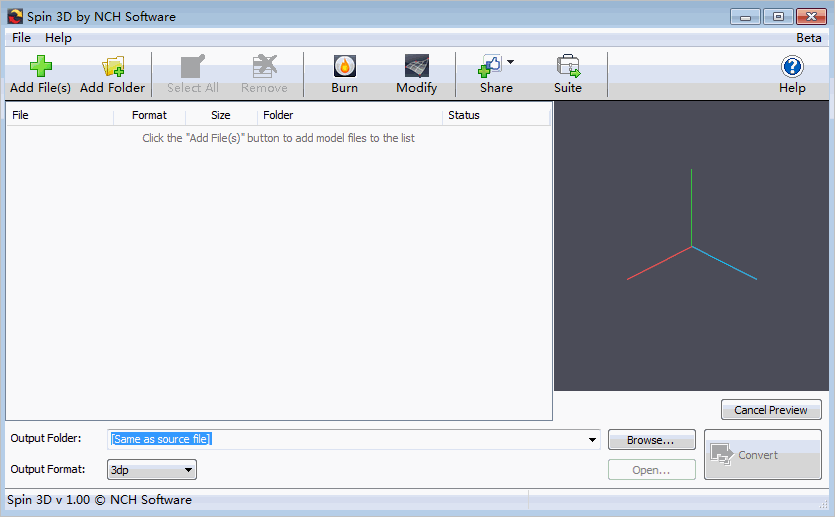
Task: Click the Select All toolbar icon
Action: click(x=193, y=66)
